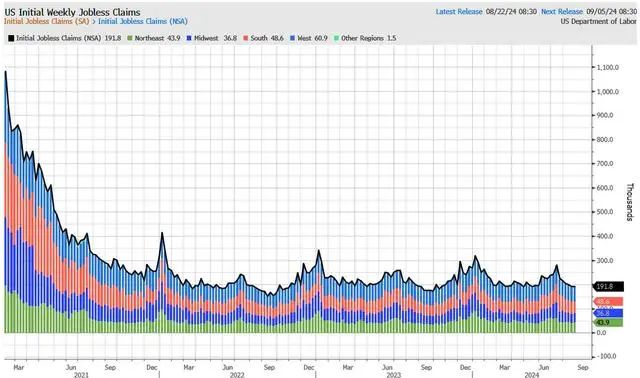Screen dimensions: 640x378
Task: Click the blue West legend swatch
Action: pyautogui.click(x=292, y=38)
